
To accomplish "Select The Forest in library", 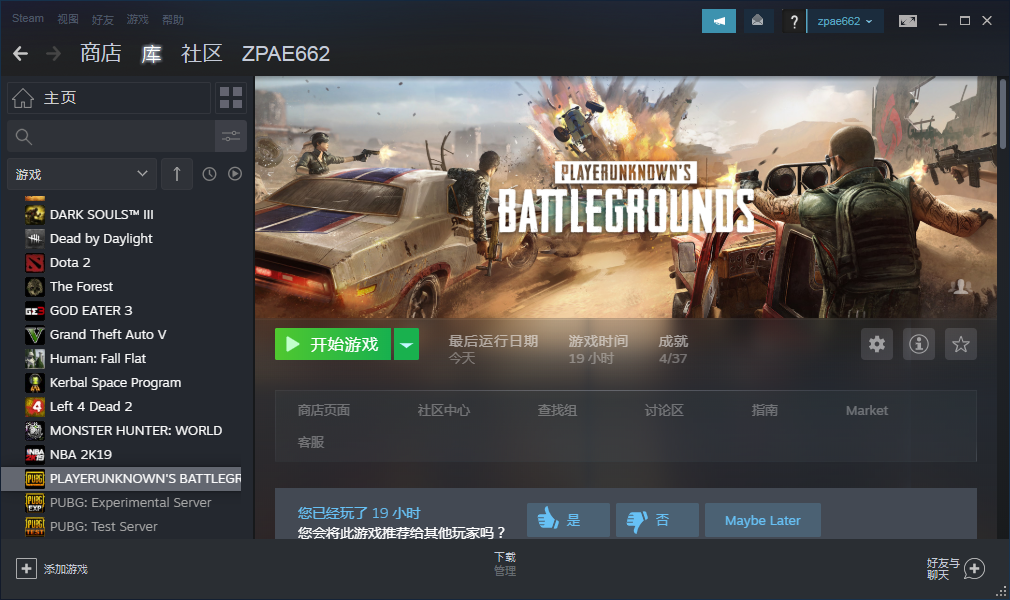I will [121, 286].
